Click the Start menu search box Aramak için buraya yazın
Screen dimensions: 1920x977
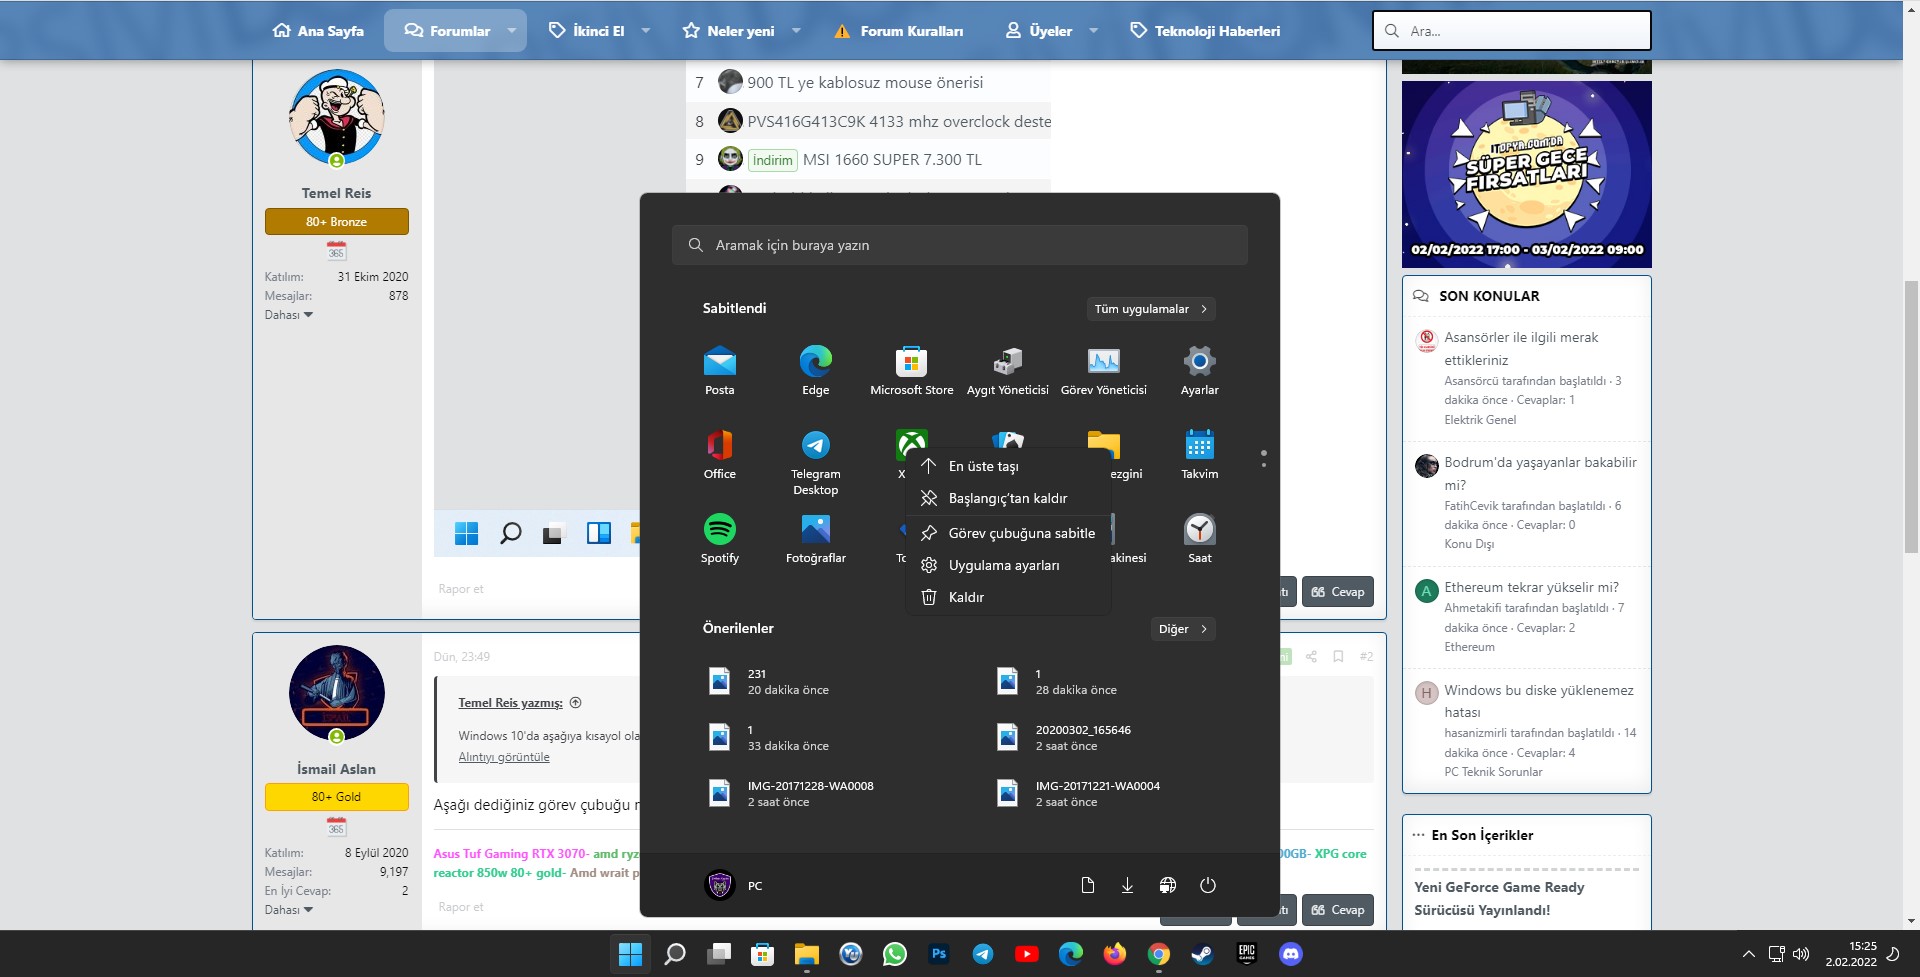(x=960, y=245)
